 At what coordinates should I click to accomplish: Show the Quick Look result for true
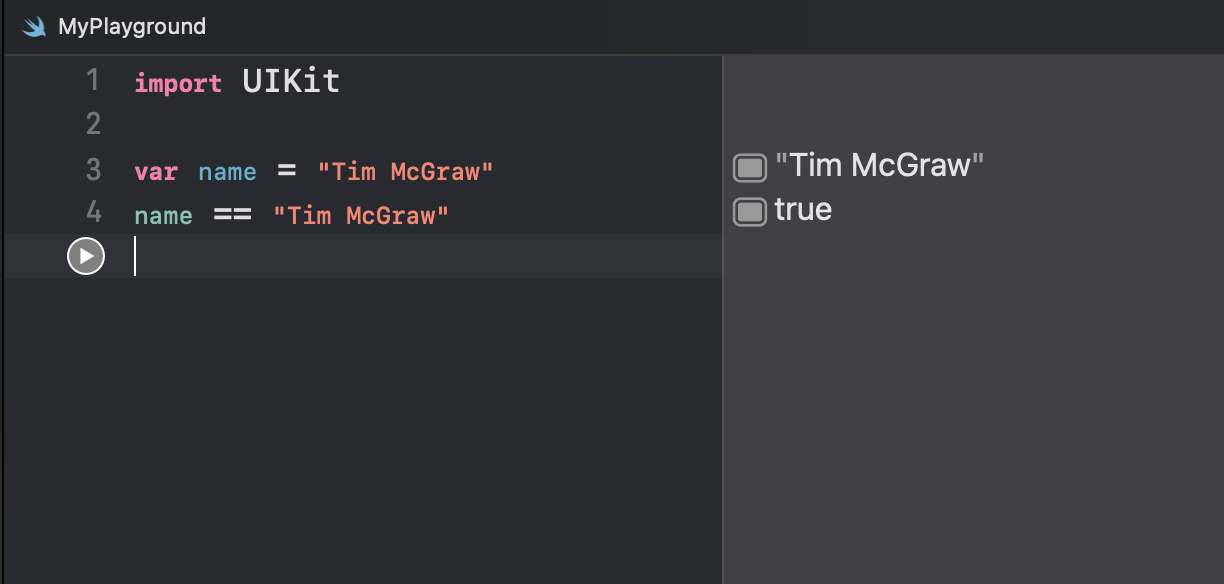click(x=750, y=211)
